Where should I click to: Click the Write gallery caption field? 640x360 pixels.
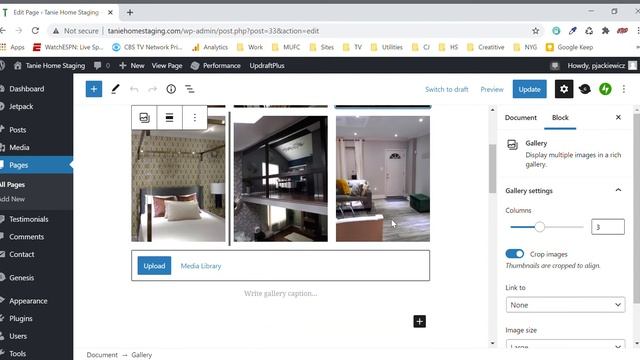(280, 293)
